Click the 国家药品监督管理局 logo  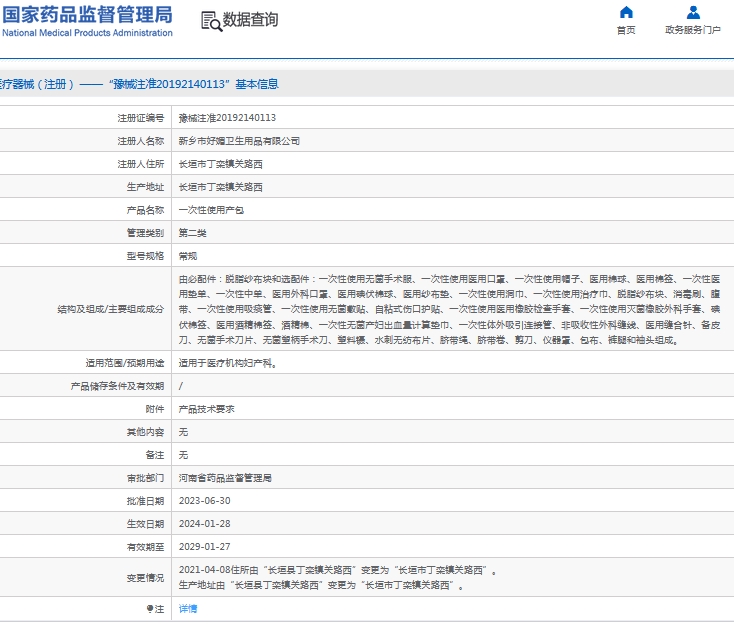click(x=86, y=14)
